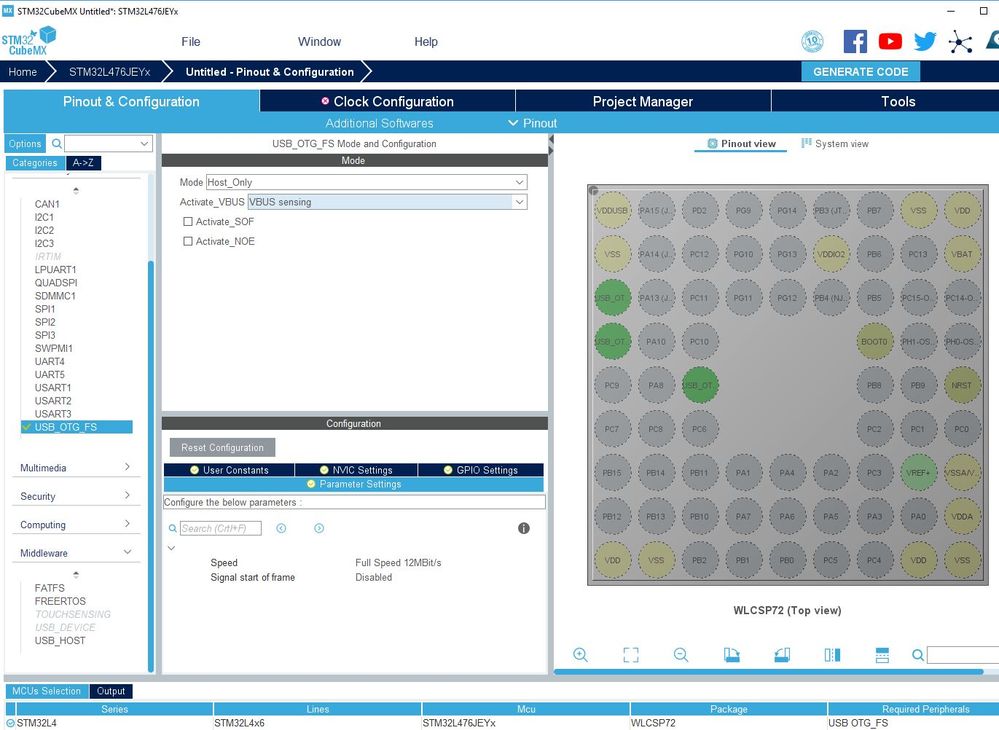This screenshot has height=730, width=999.
Task: Click the peripheral list vertical scrollbar
Action: pyautogui.click(x=151, y=465)
